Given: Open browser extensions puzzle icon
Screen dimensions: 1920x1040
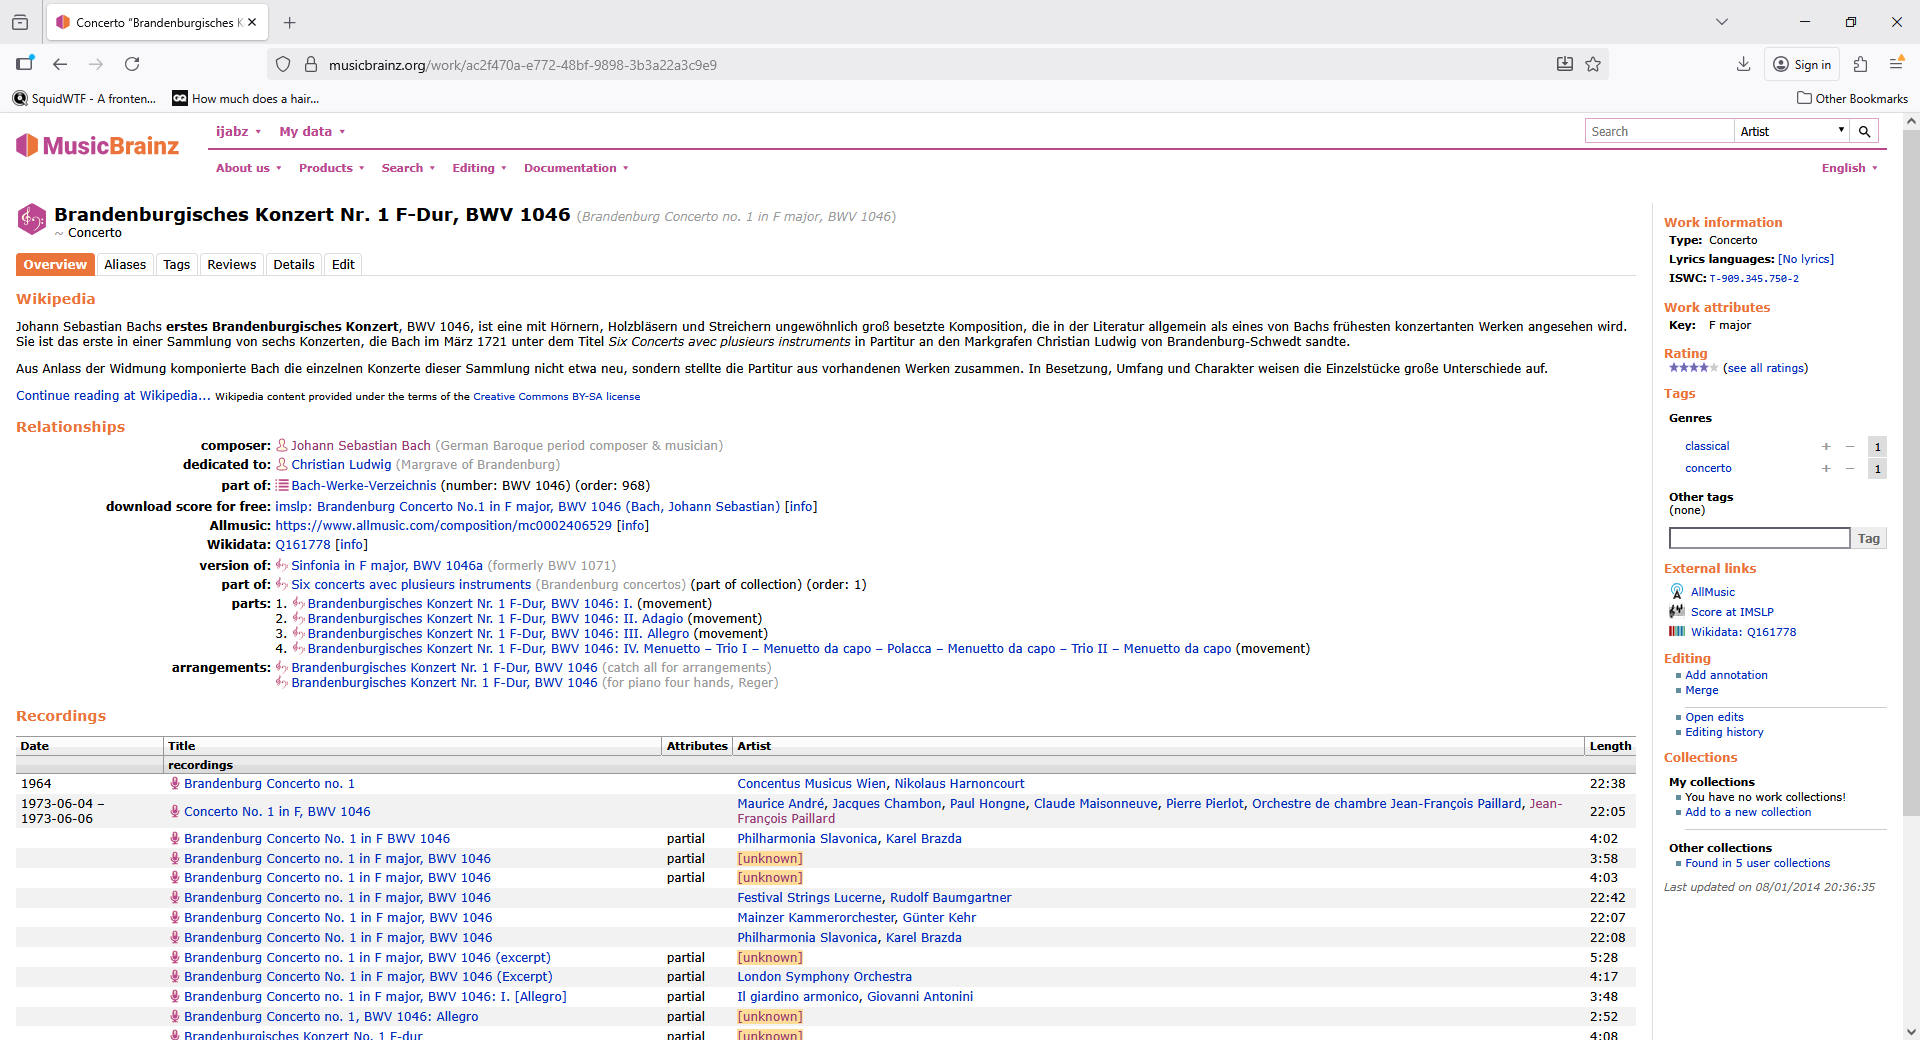Looking at the screenshot, I should [x=1860, y=64].
